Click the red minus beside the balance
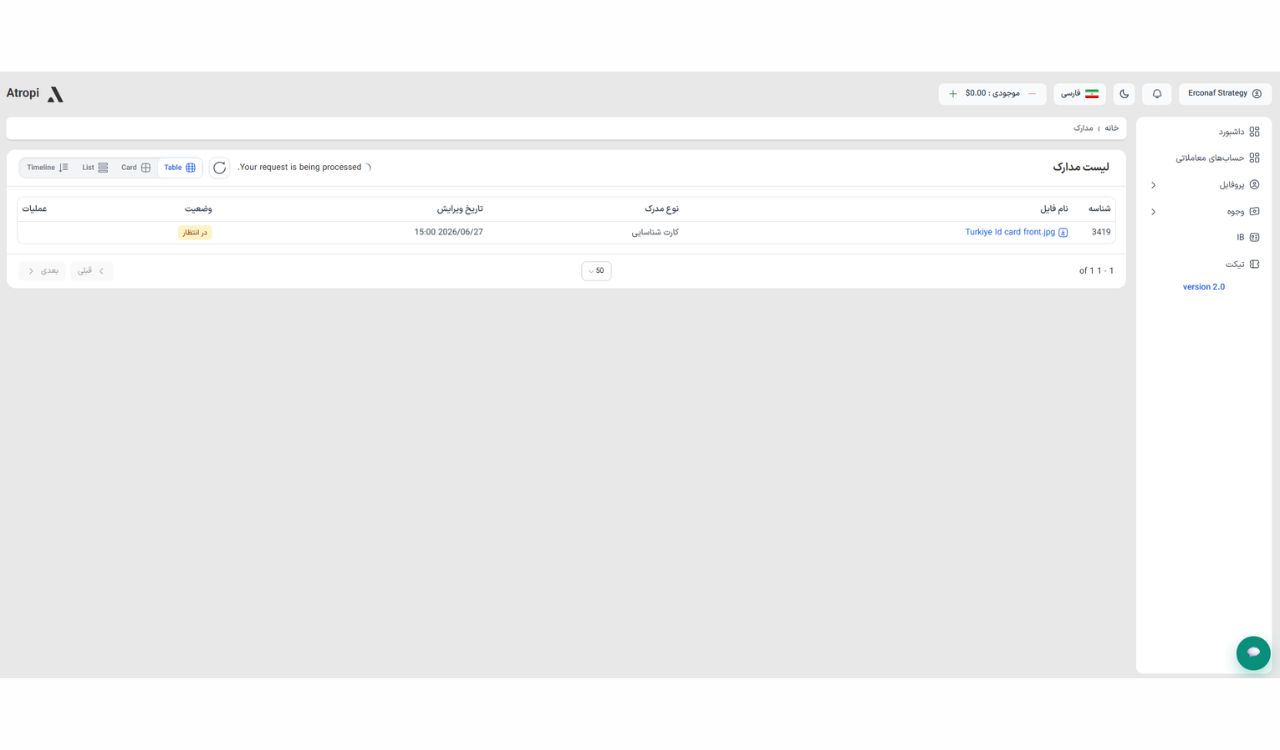Screen dimensions: 1280x750 click(1032, 94)
